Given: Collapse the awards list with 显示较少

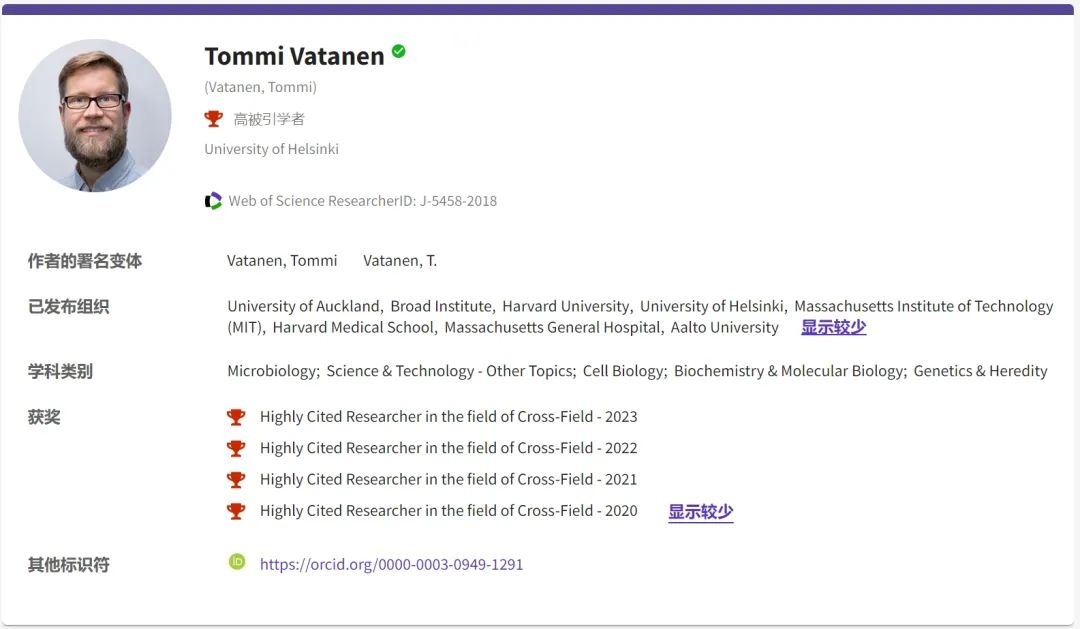Looking at the screenshot, I should [700, 512].
